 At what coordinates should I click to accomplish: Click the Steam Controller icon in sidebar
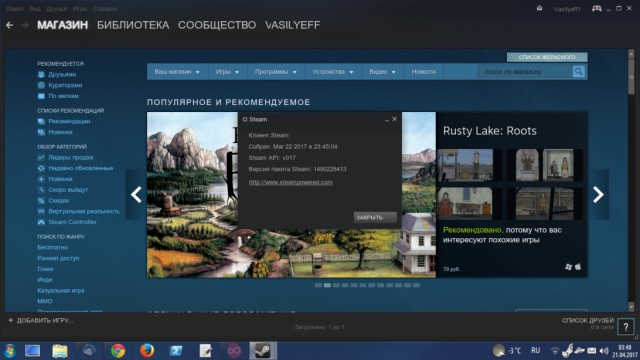pyautogui.click(x=41, y=222)
